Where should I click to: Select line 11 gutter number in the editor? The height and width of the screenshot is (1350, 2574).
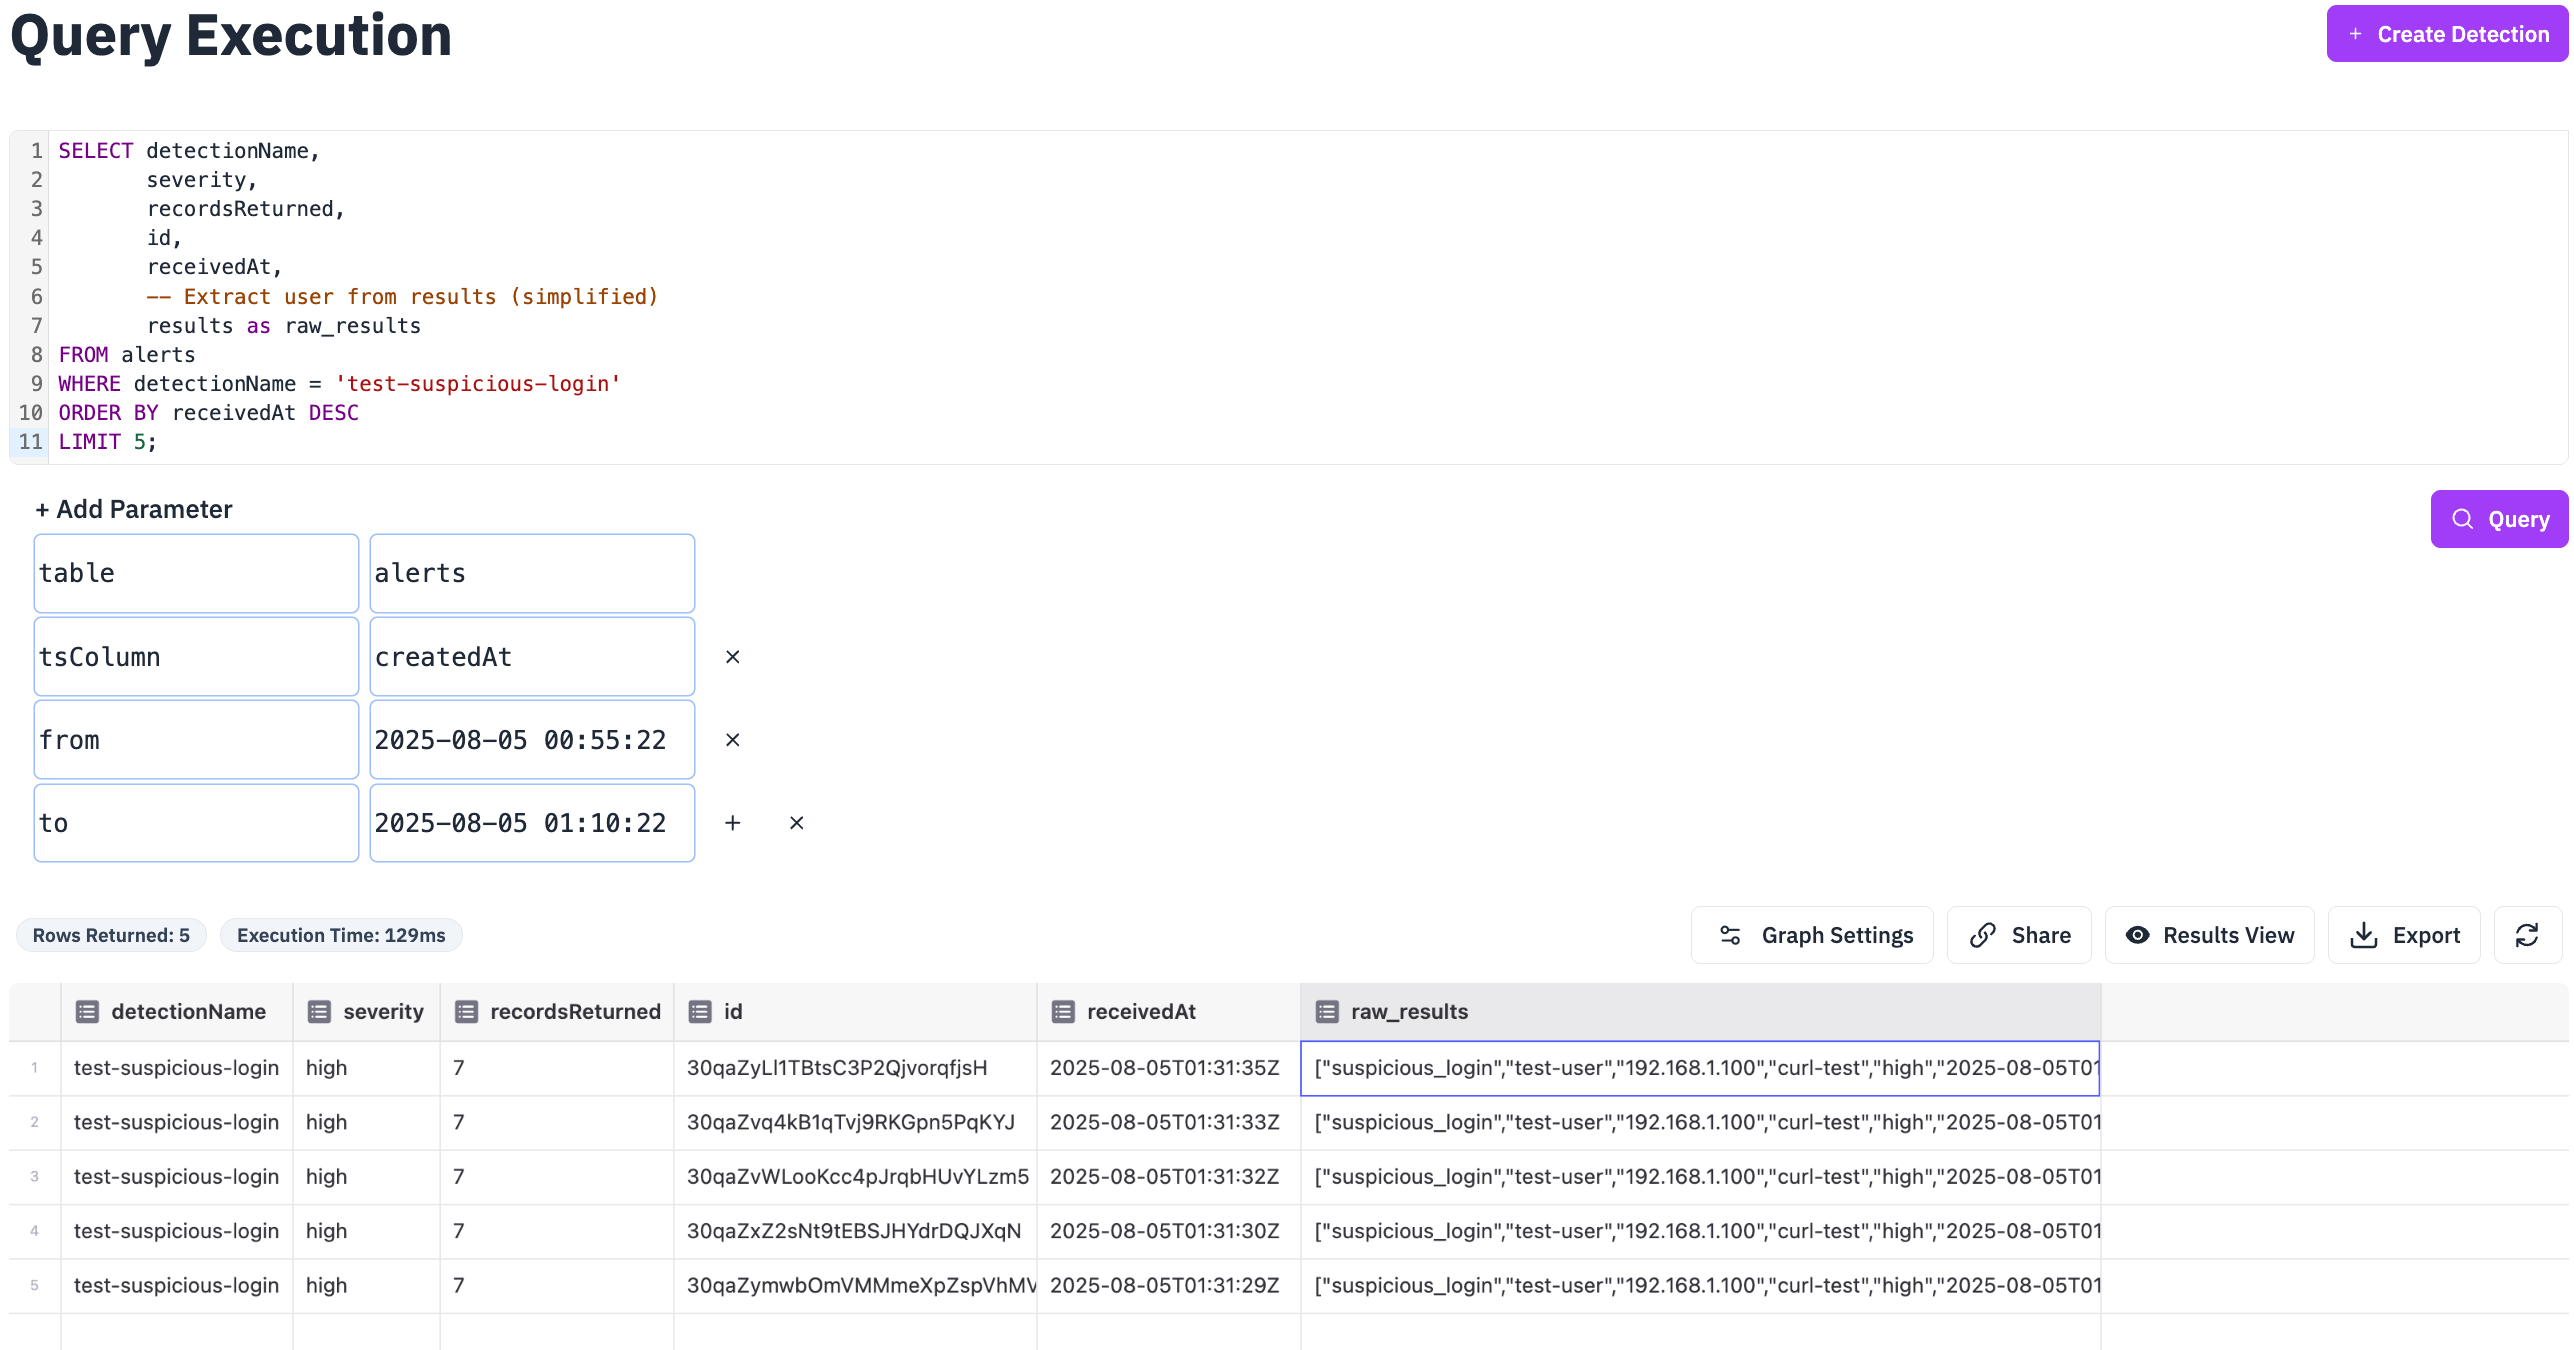click(x=30, y=442)
